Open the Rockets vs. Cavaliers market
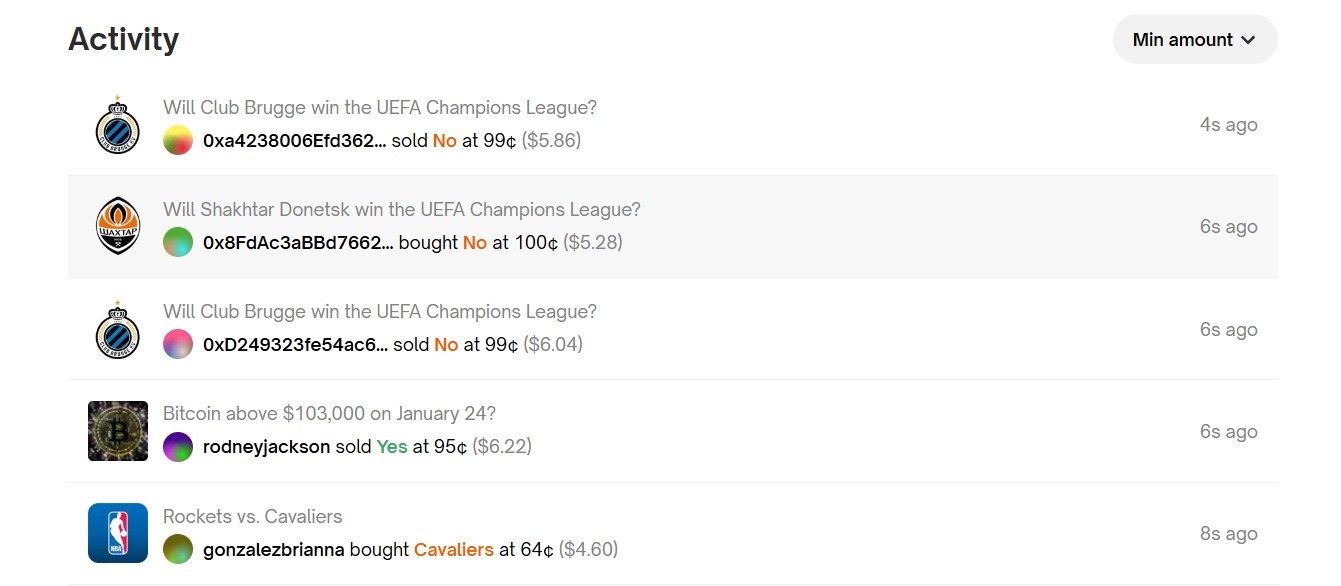1341x586 pixels. 253,517
